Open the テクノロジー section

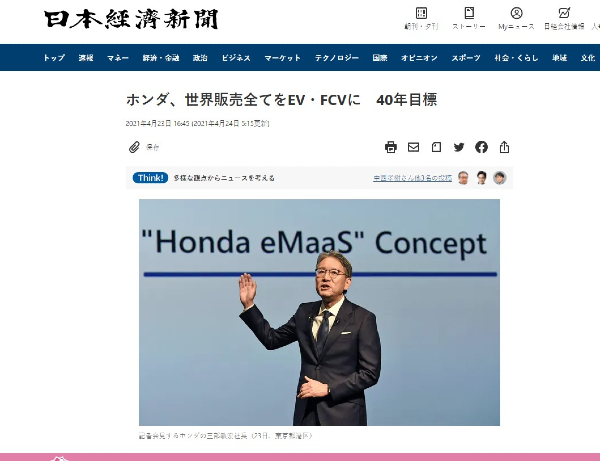tap(337, 58)
